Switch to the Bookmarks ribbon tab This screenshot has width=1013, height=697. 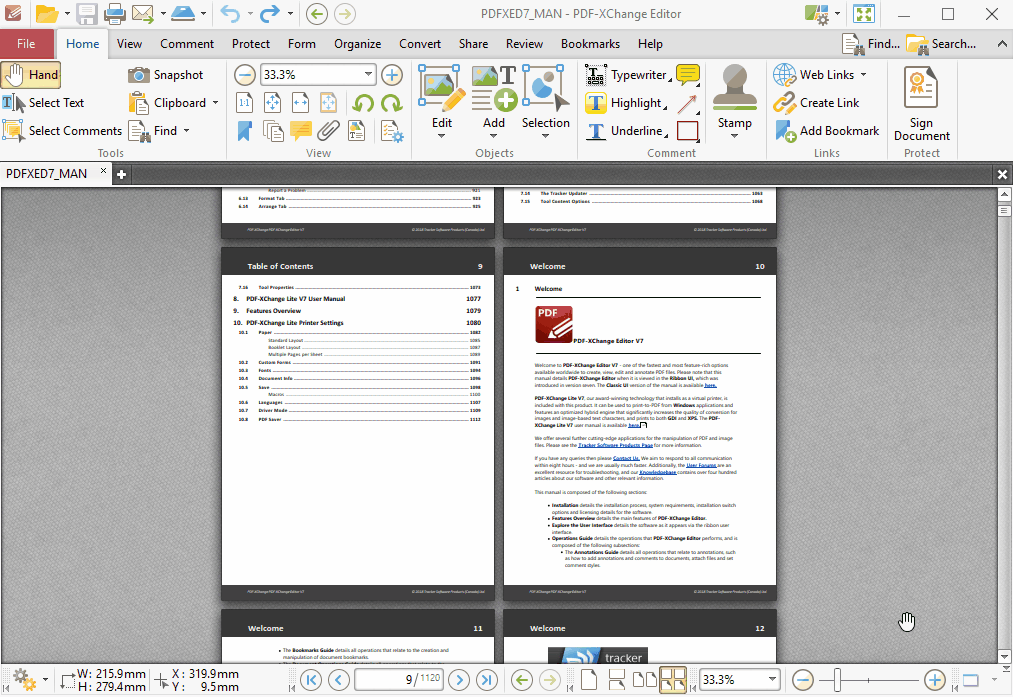pos(590,44)
